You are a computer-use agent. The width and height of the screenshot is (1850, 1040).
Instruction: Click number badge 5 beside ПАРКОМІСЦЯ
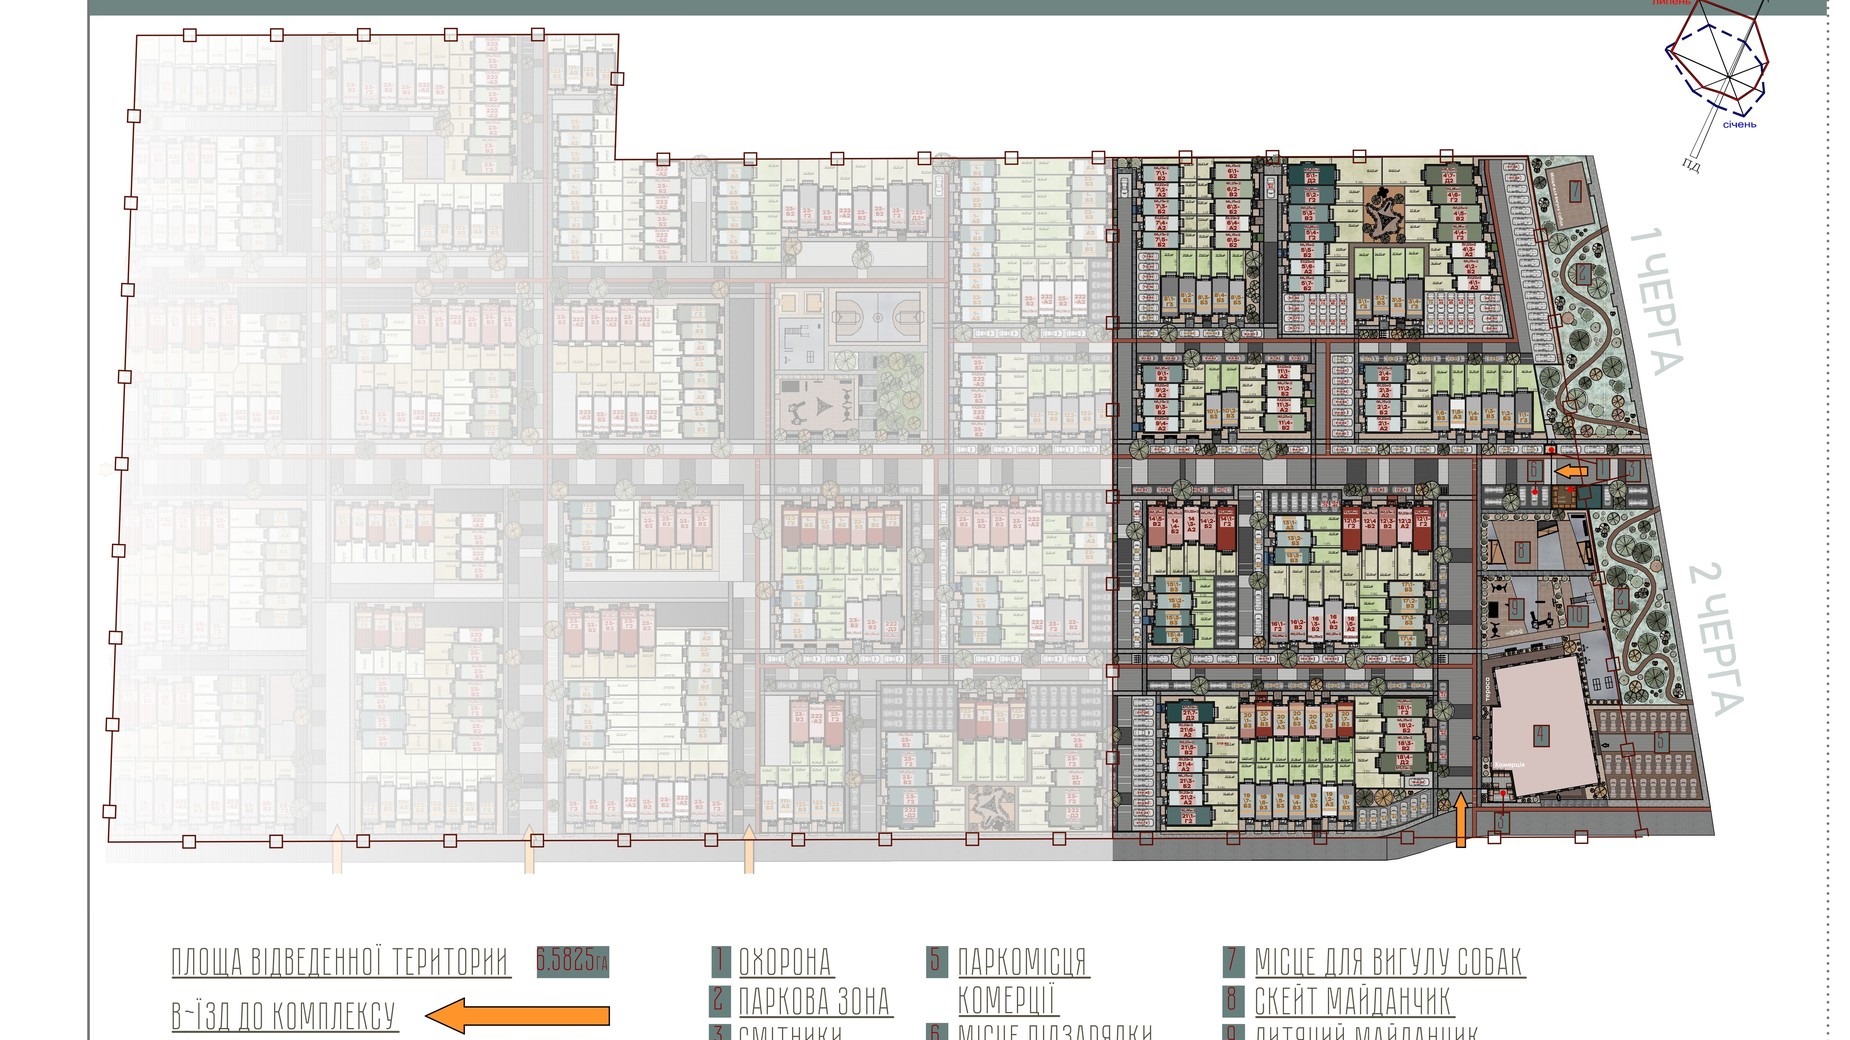point(936,961)
